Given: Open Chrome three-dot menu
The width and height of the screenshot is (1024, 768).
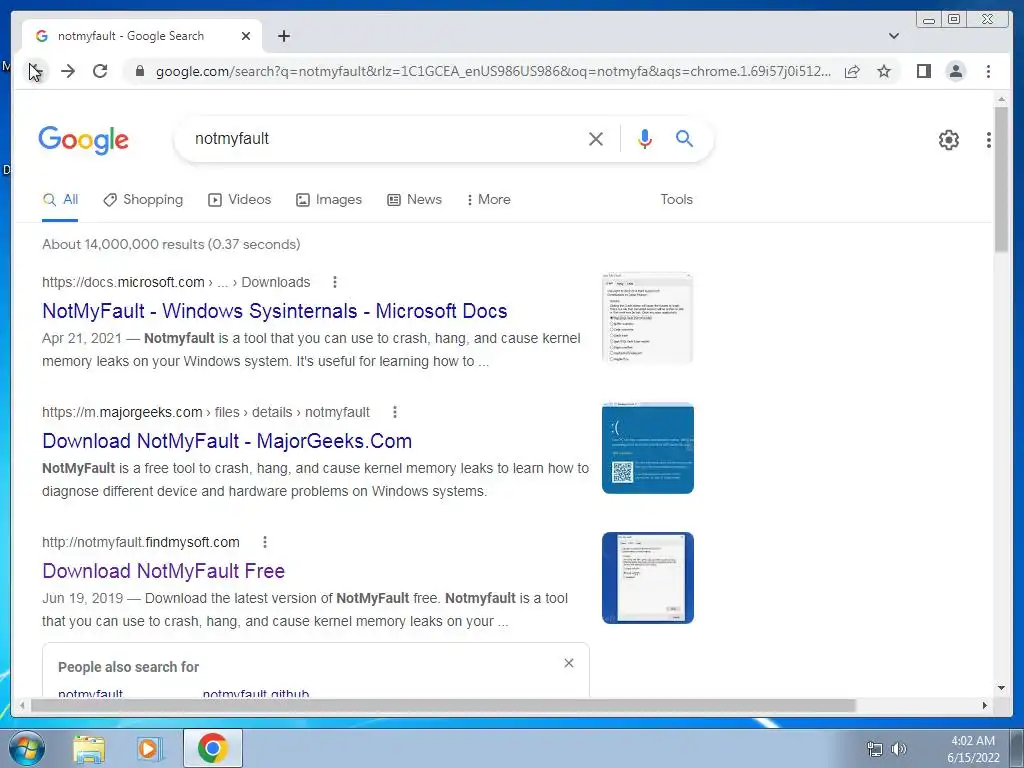Looking at the screenshot, I should click(988, 71).
